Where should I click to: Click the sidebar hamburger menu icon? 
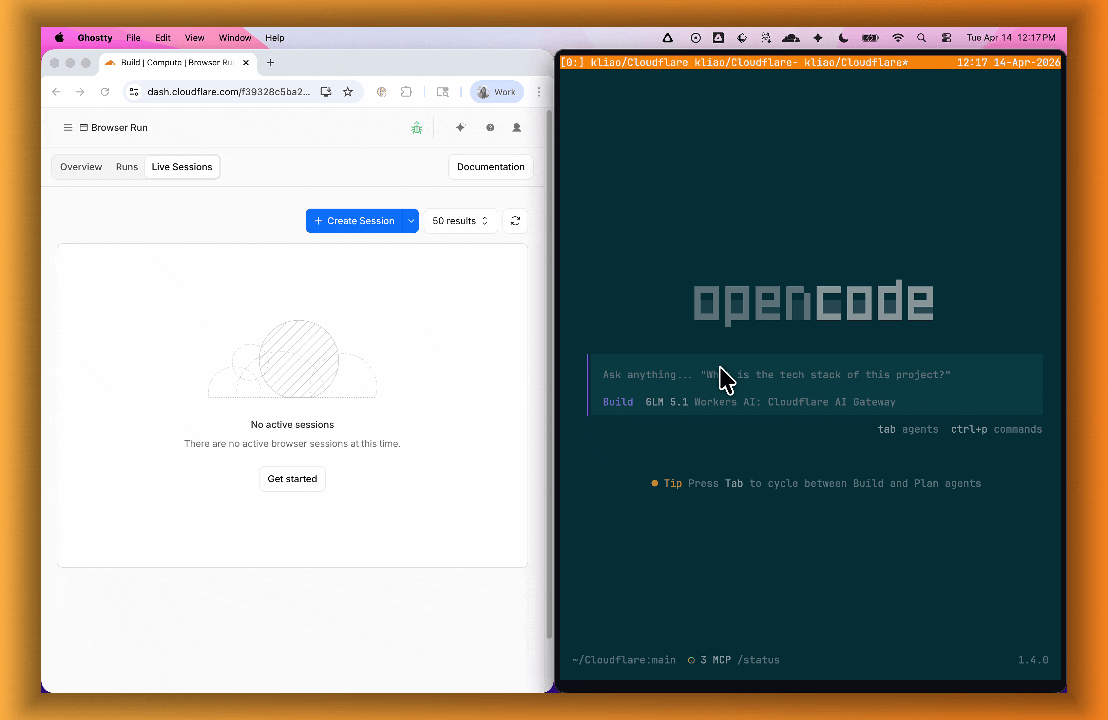pyautogui.click(x=68, y=127)
